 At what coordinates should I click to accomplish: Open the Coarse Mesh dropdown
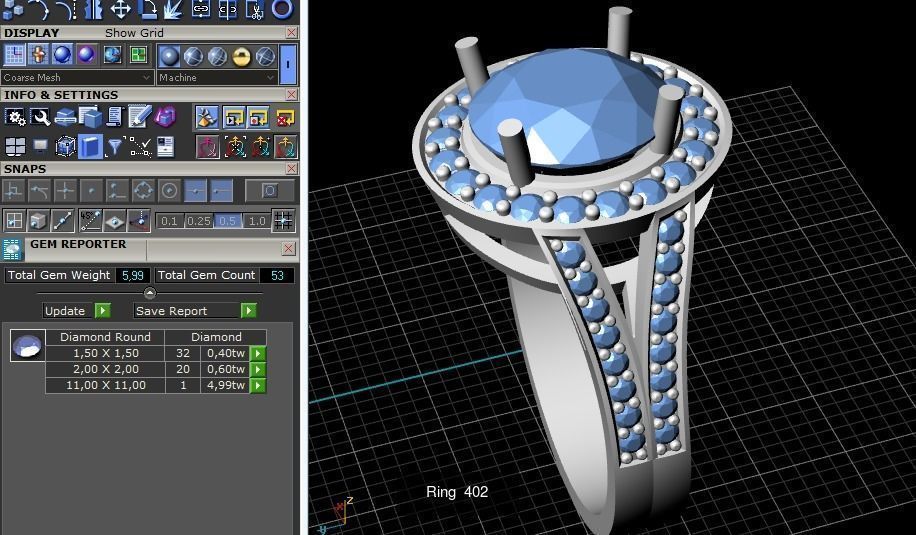coord(77,77)
